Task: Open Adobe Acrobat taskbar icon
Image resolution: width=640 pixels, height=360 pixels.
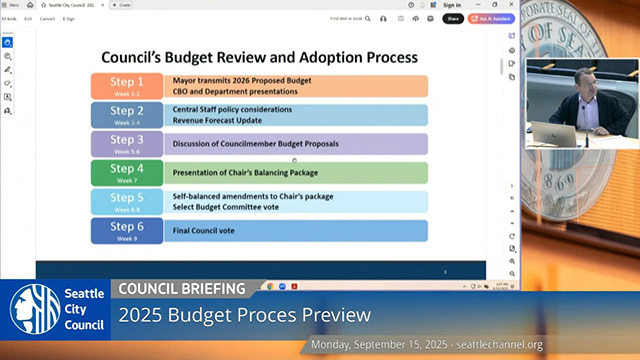Action: [x=294, y=287]
